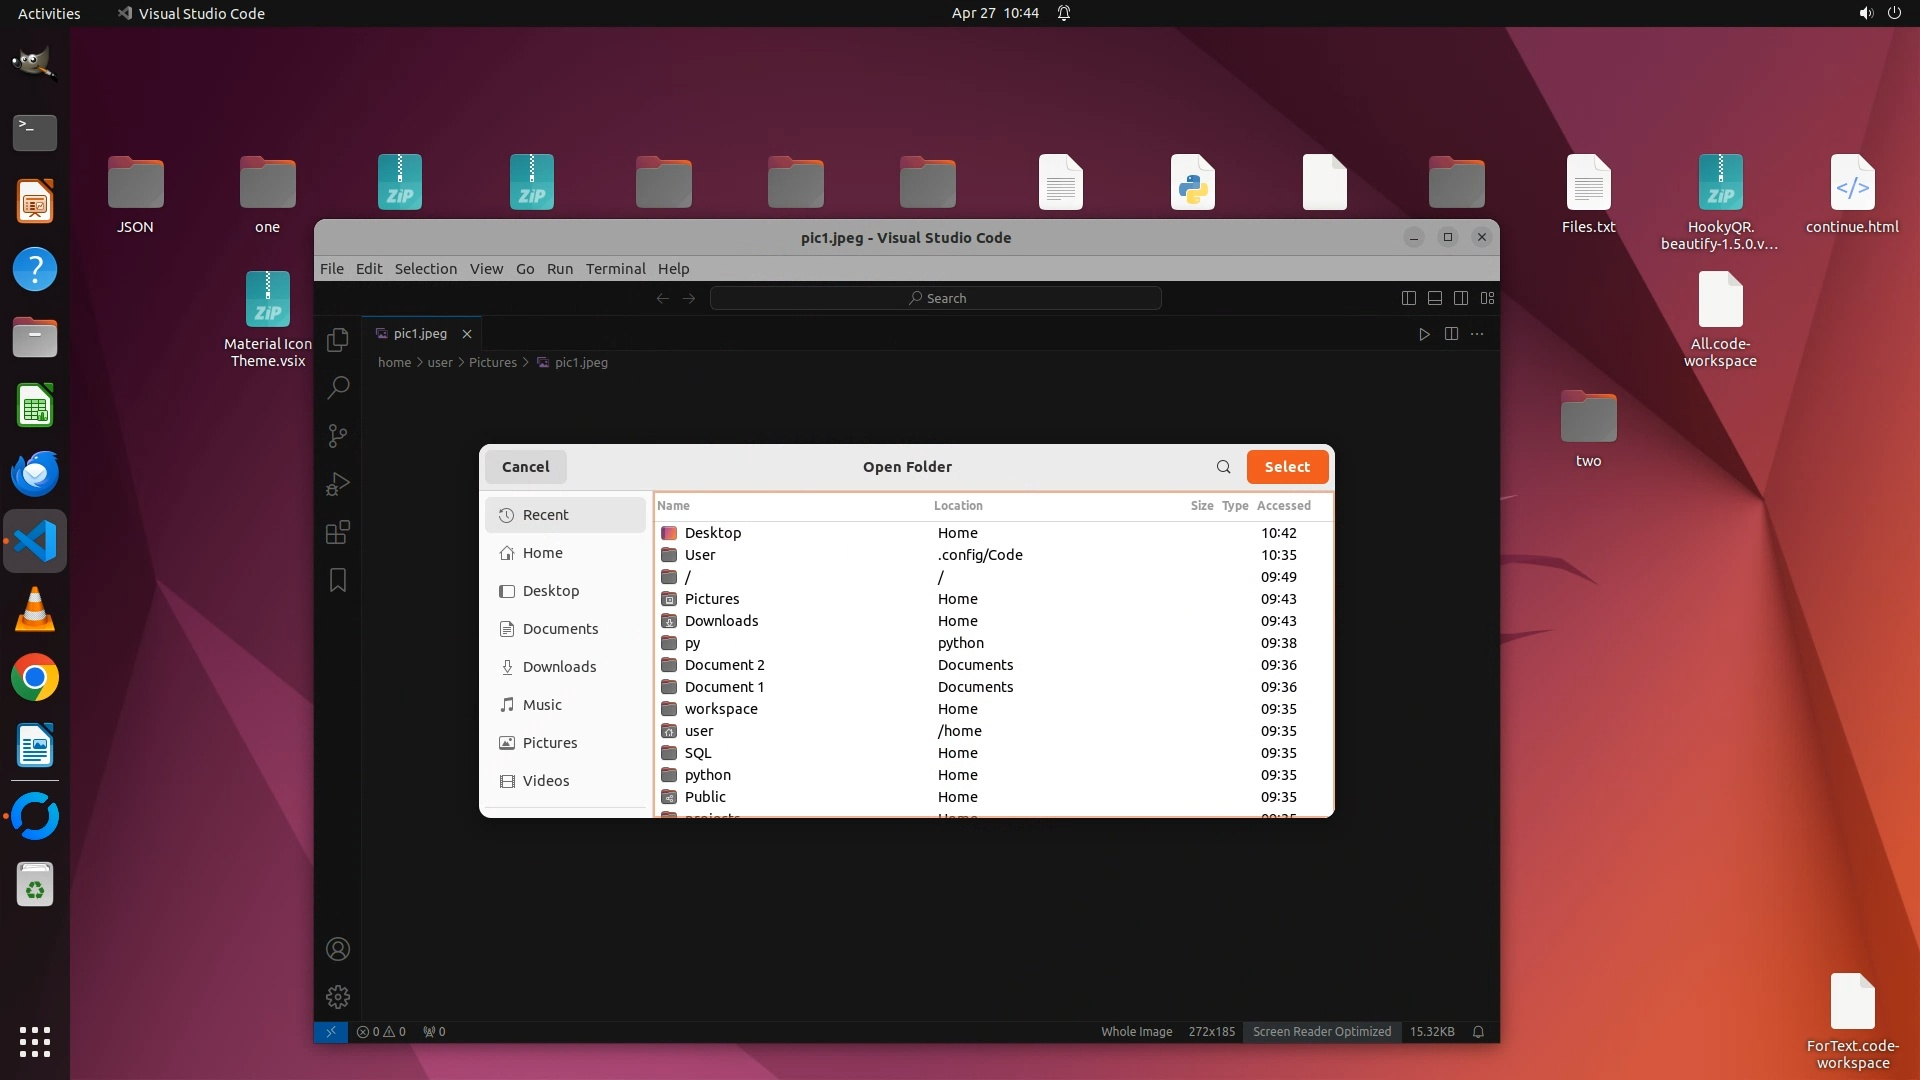Open editor More Actions ellipsis menu
The image size is (1920, 1080).
click(x=1477, y=334)
